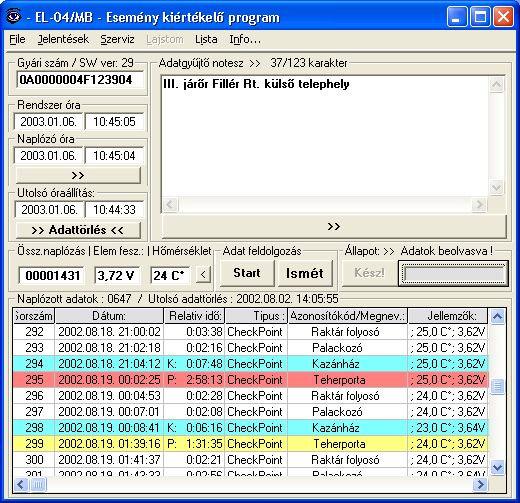This screenshot has height=503, width=520.
Task: Click the eye application icon in title bar
Action: coord(14,17)
